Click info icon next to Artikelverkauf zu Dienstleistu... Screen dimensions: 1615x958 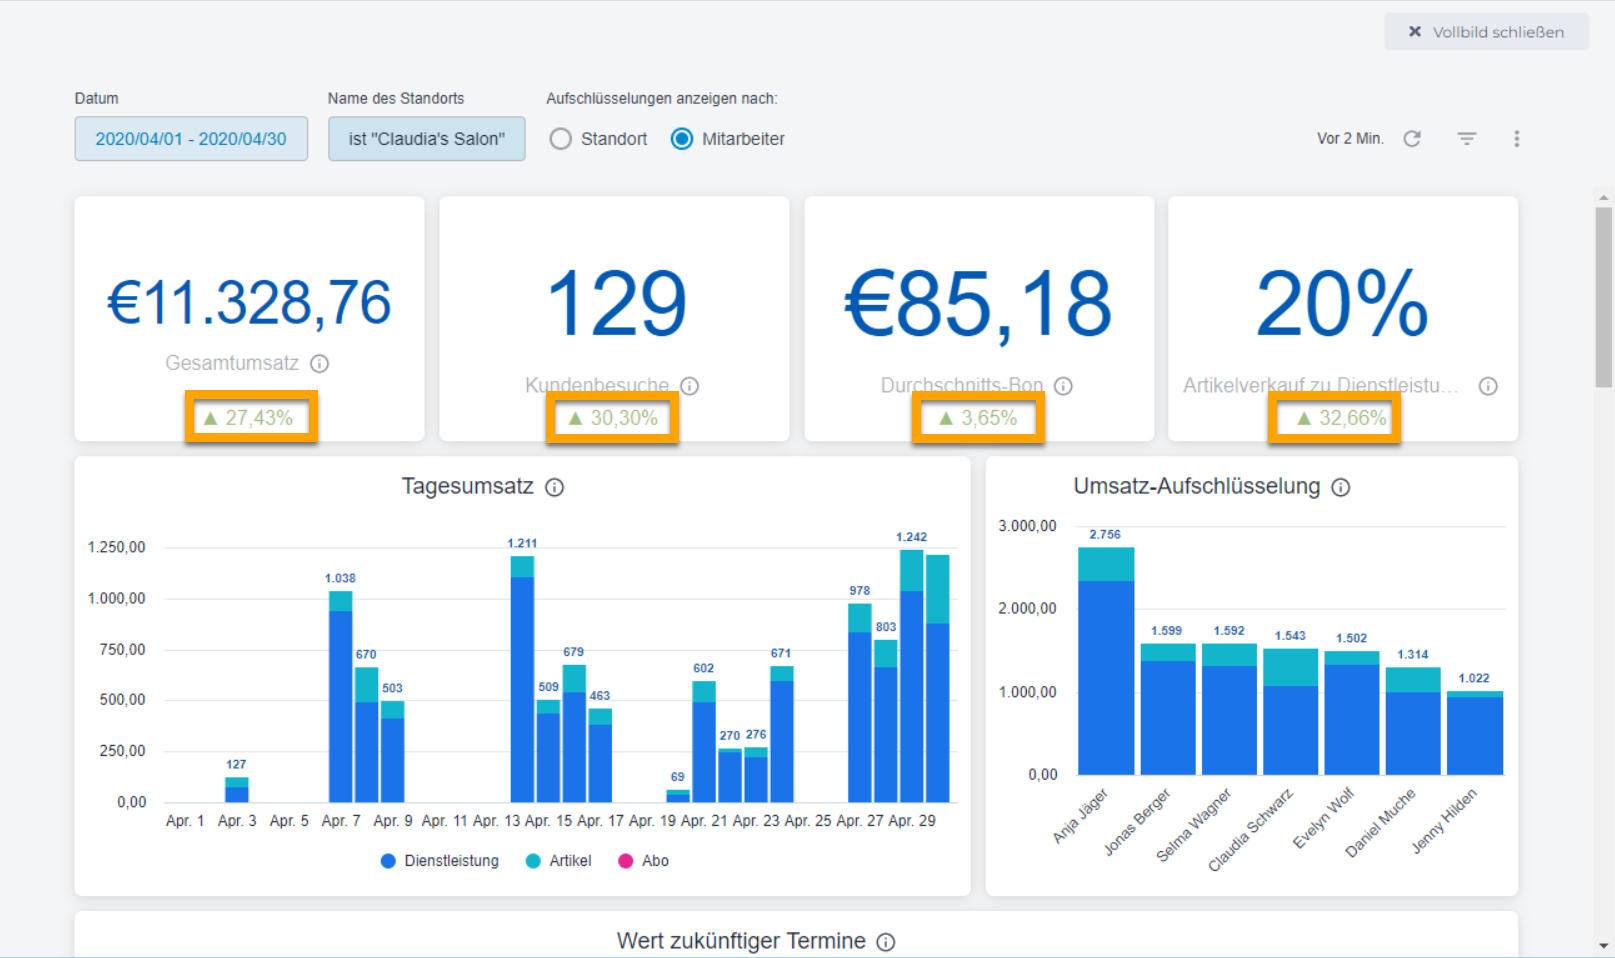point(1488,386)
